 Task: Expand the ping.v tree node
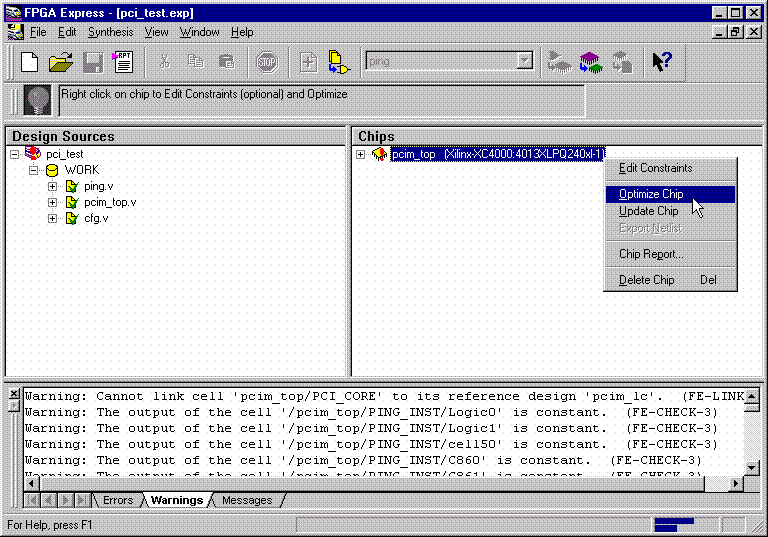(x=53, y=186)
